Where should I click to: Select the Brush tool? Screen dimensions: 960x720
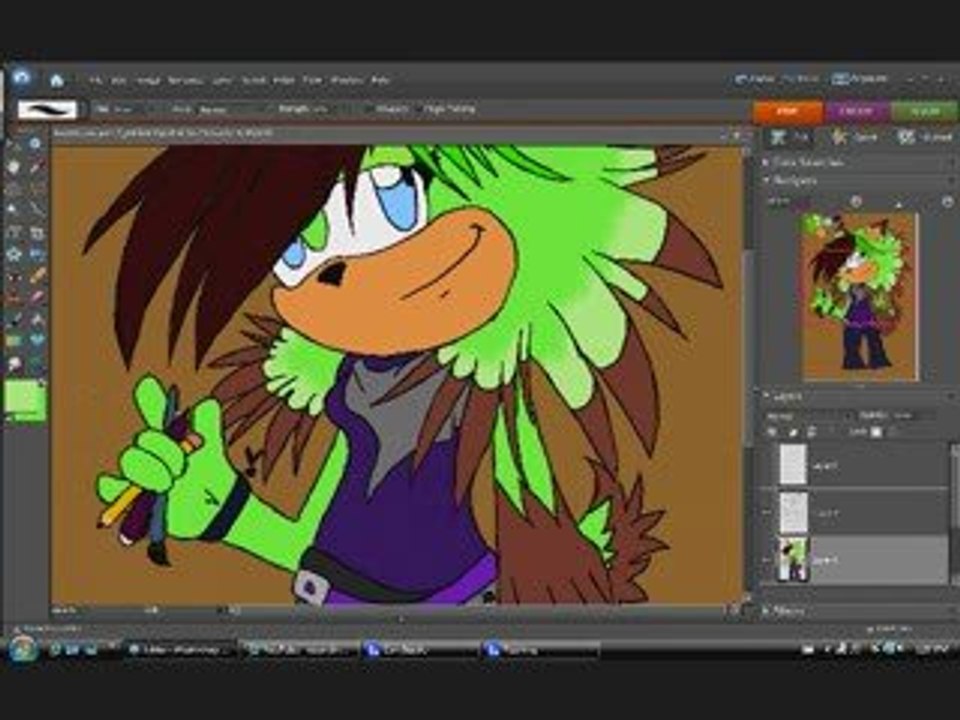click(13, 319)
